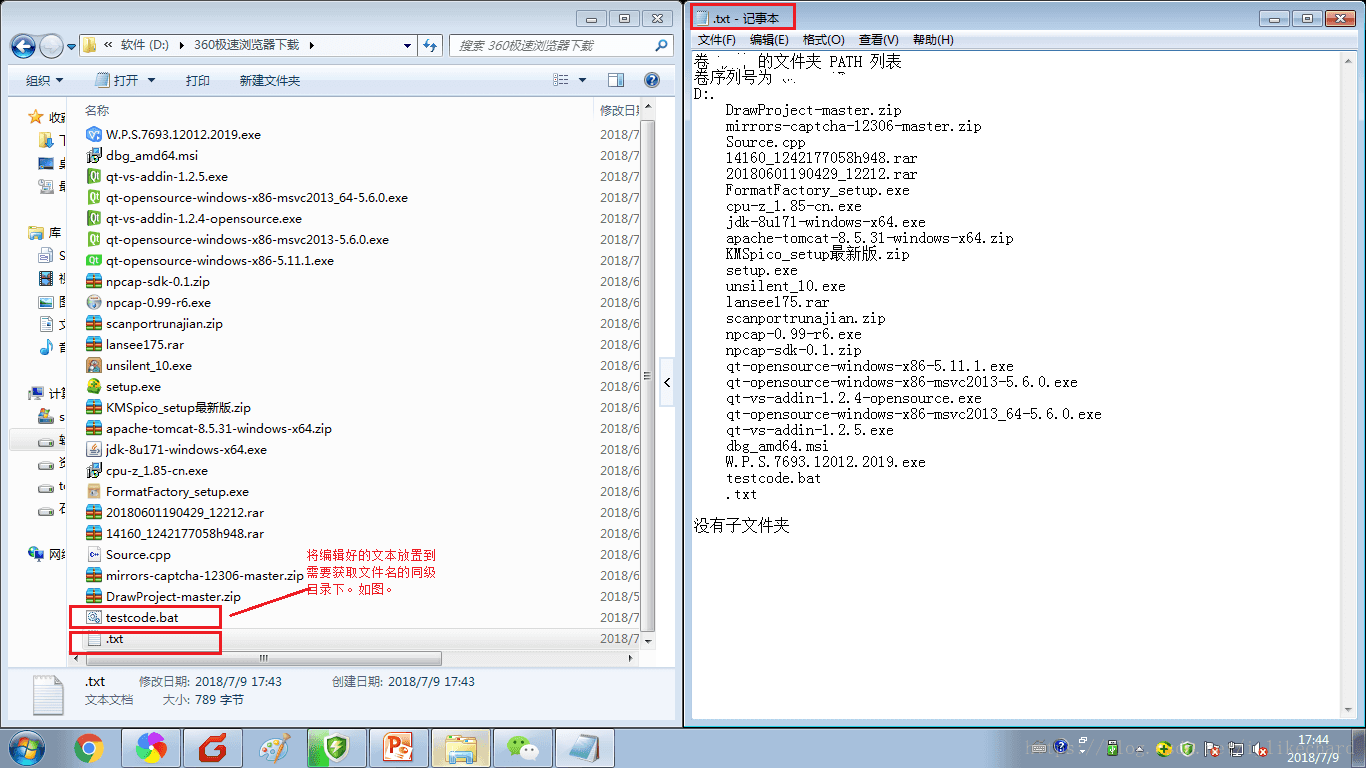Screen dimensions: 1366x768
Task: Expand the breadcrumb arrow after 360极速浏览器下载
Action: [x=311, y=45]
